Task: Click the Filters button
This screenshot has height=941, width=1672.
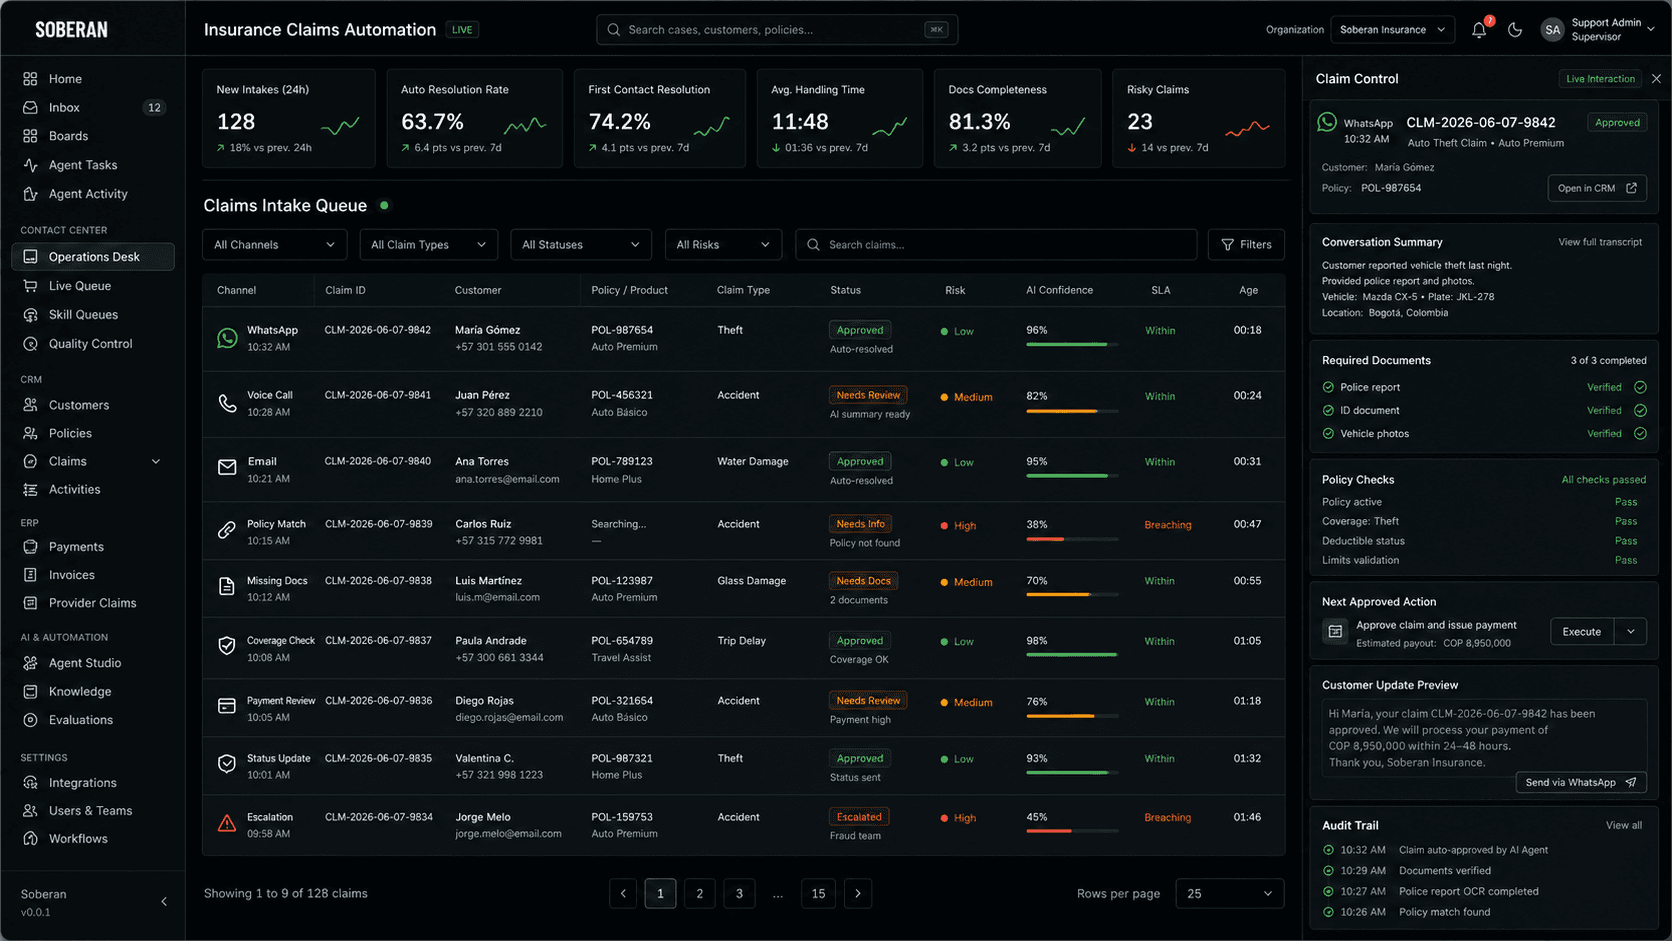Action: point(1247,245)
